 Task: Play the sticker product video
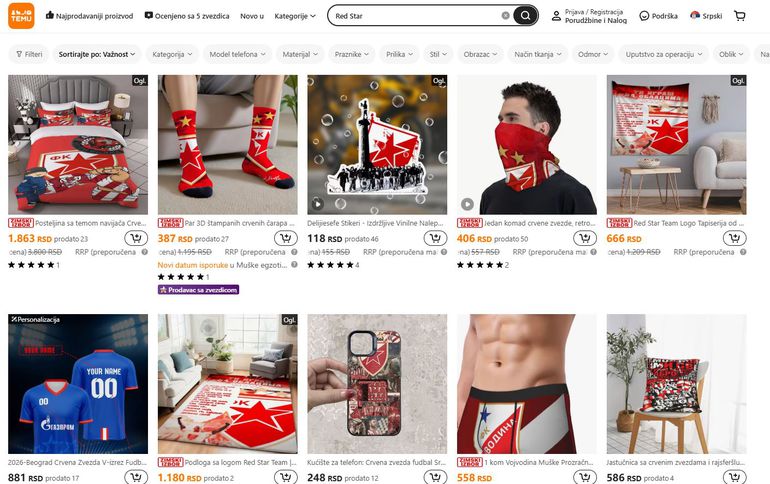pos(317,203)
